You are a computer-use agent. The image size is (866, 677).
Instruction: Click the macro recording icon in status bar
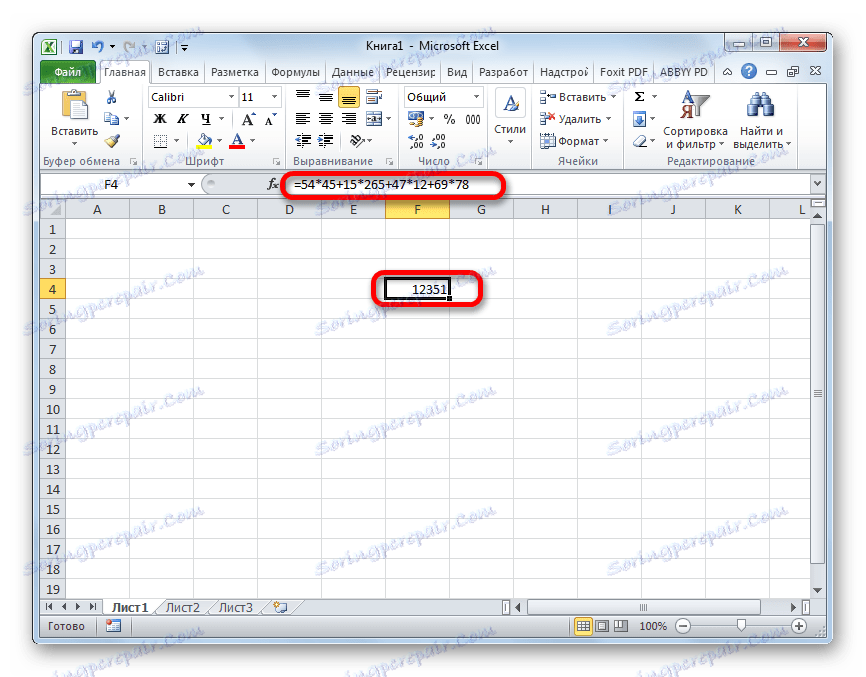click(113, 626)
